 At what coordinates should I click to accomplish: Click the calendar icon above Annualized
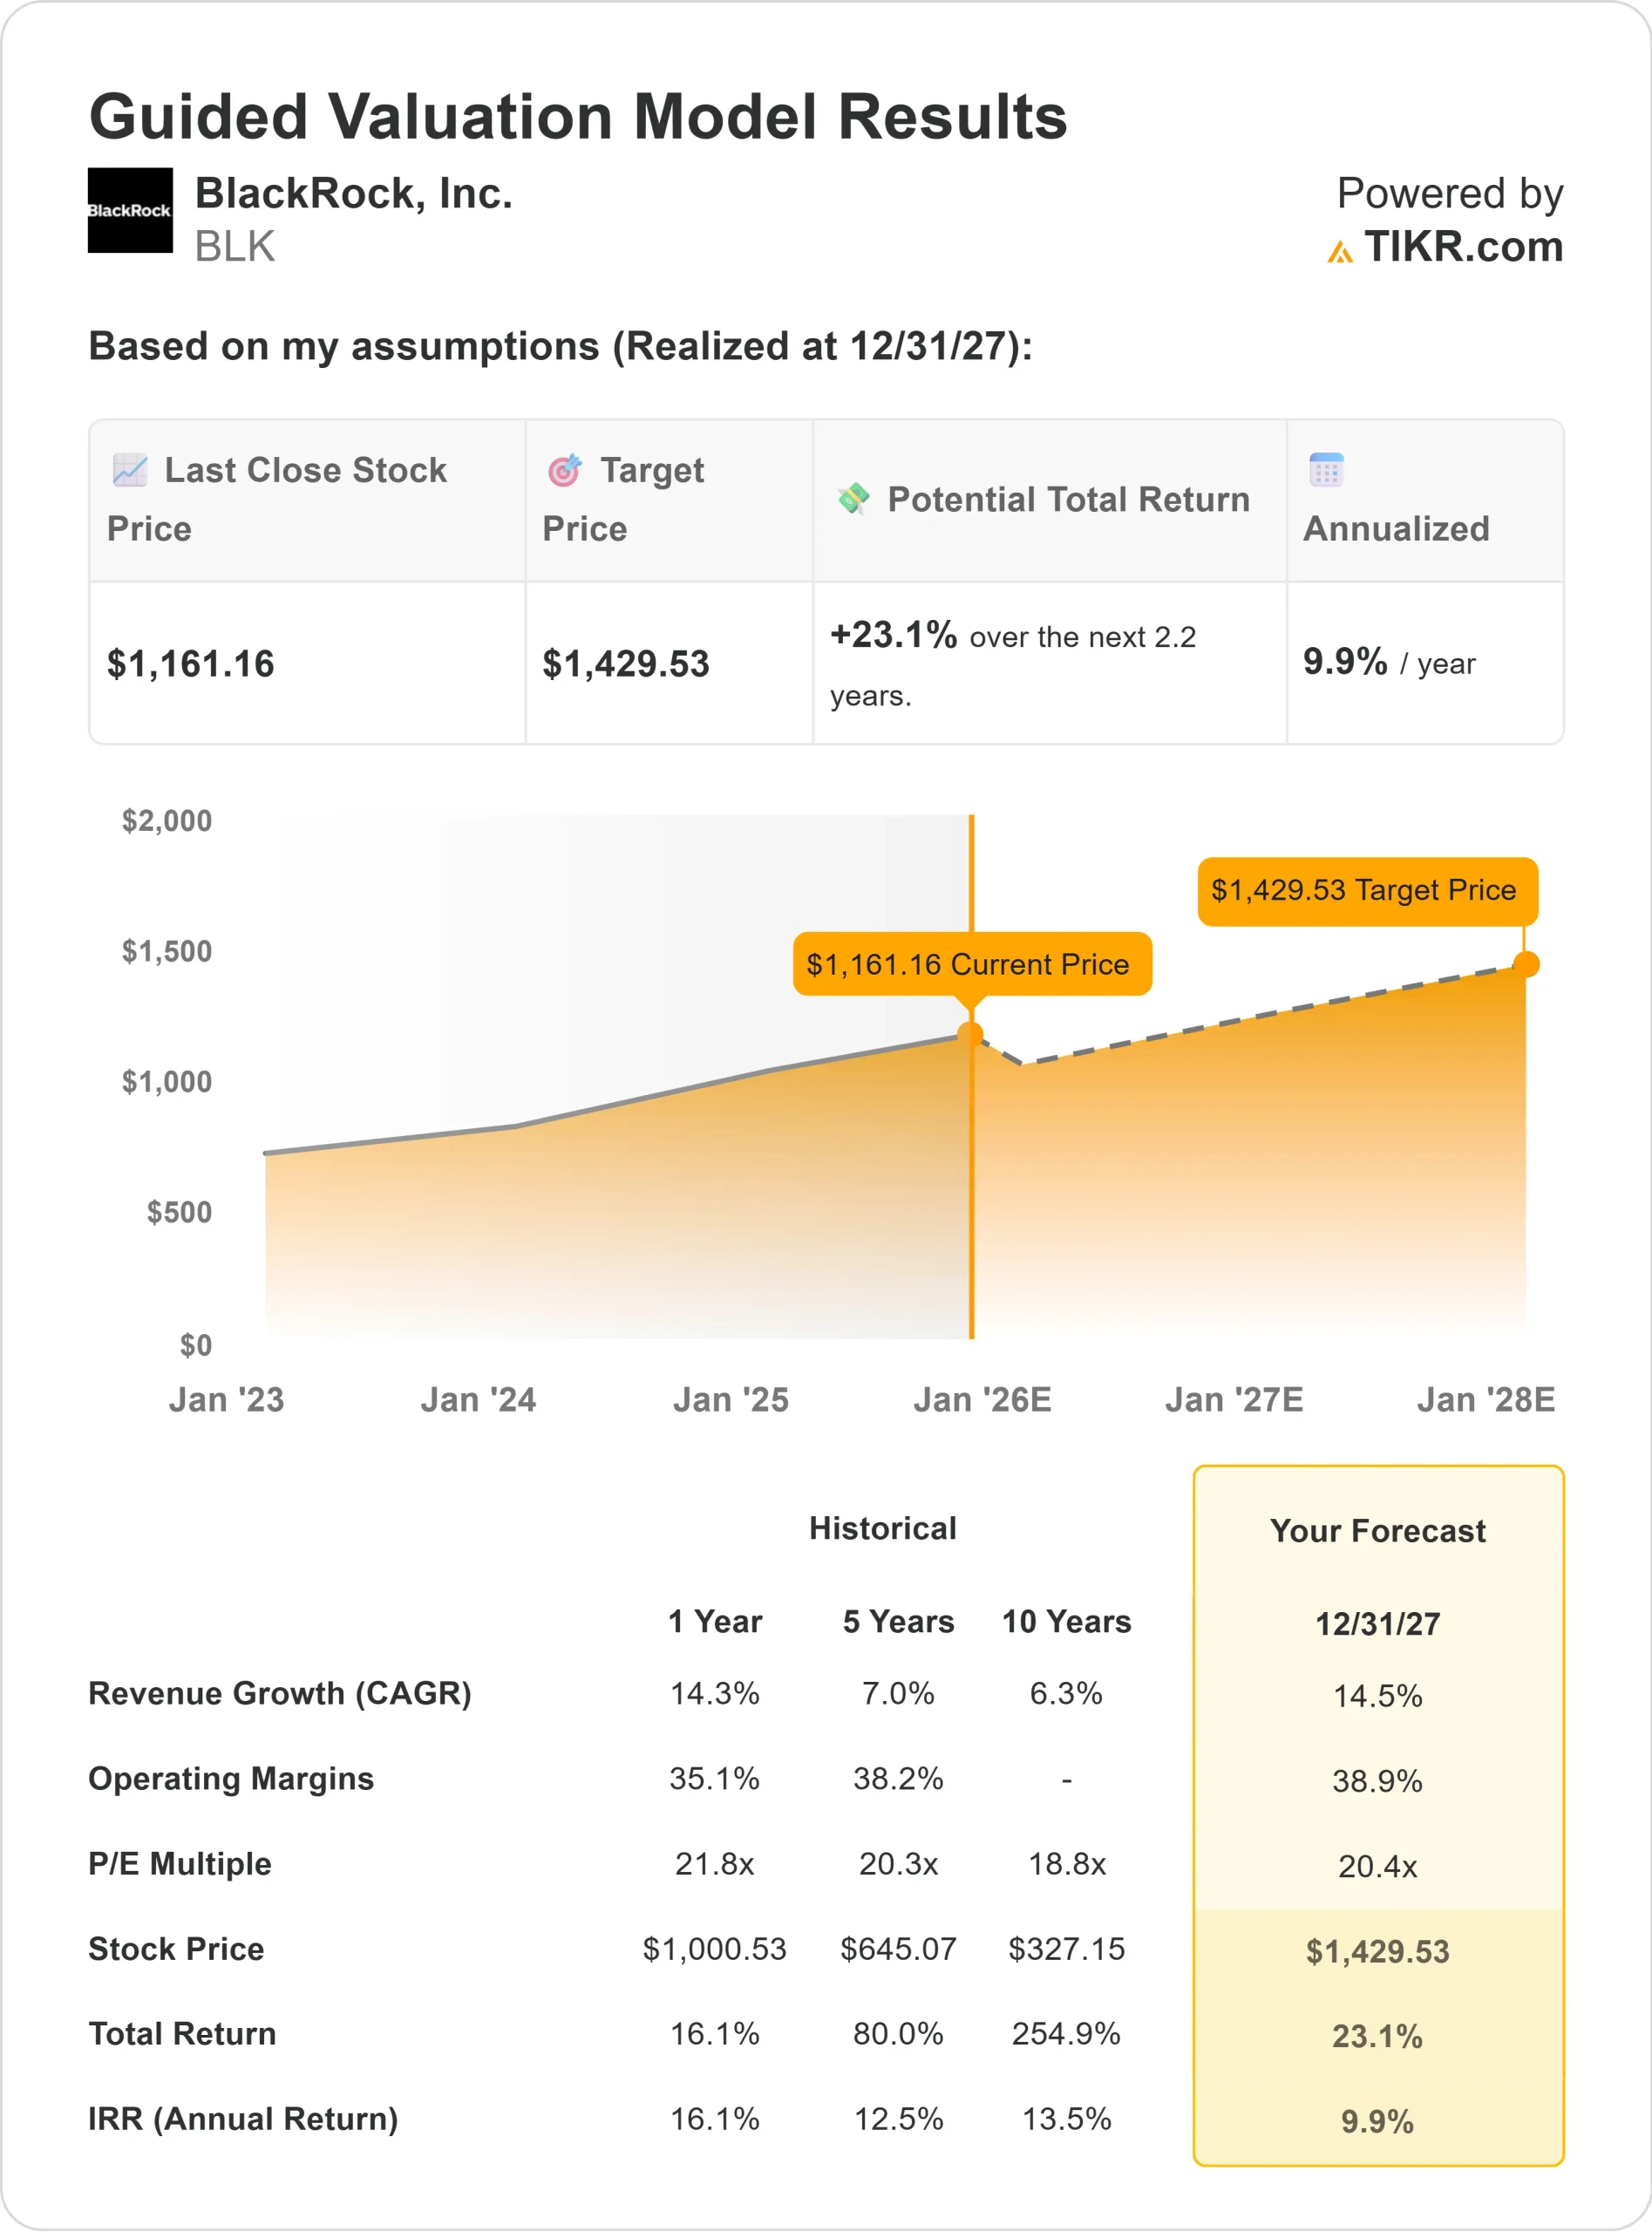click(1326, 470)
